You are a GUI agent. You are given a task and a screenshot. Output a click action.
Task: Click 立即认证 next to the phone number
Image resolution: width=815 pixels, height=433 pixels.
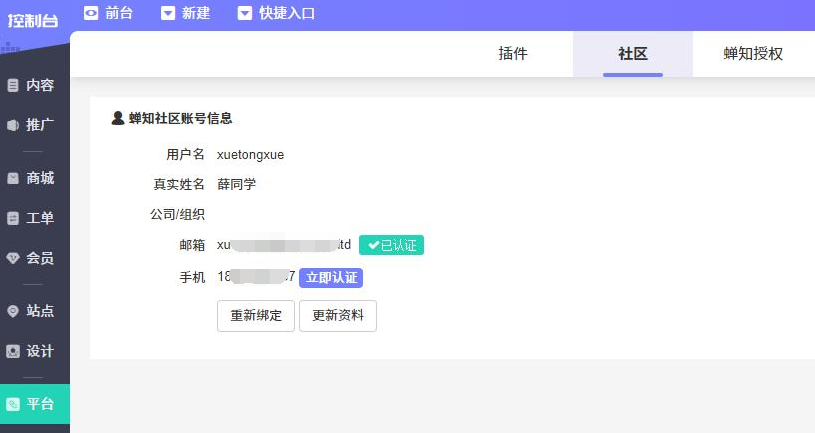point(331,278)
